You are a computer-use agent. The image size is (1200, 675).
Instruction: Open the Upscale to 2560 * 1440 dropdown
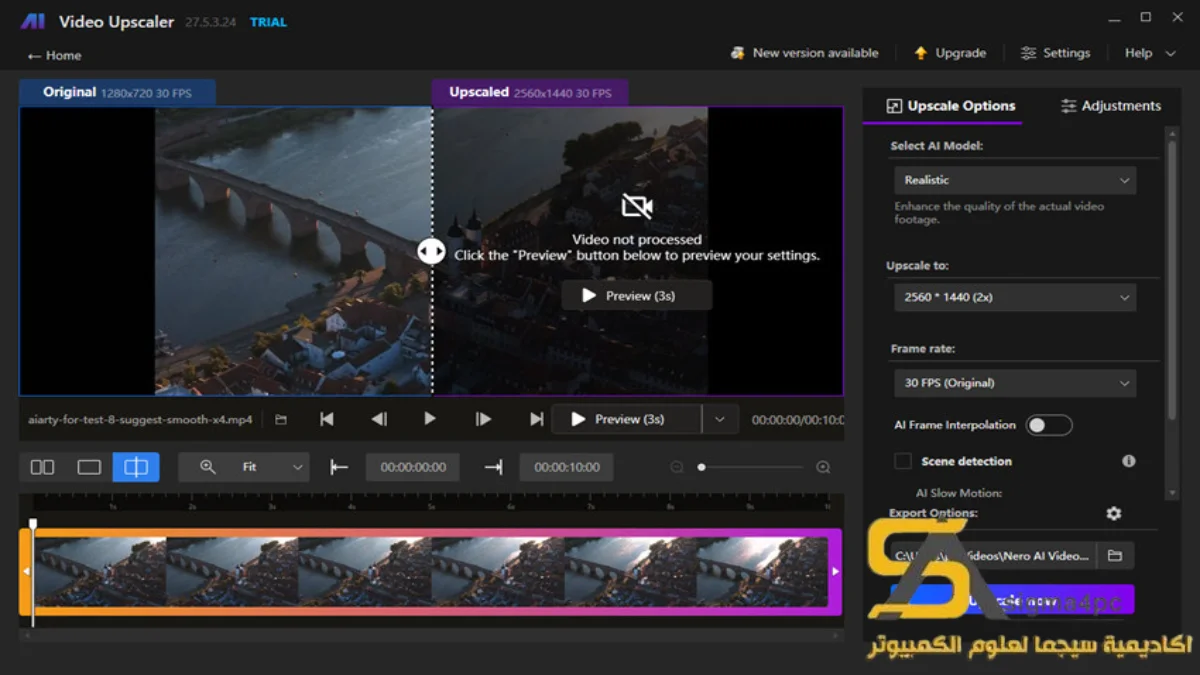(x=1015, y=297)
